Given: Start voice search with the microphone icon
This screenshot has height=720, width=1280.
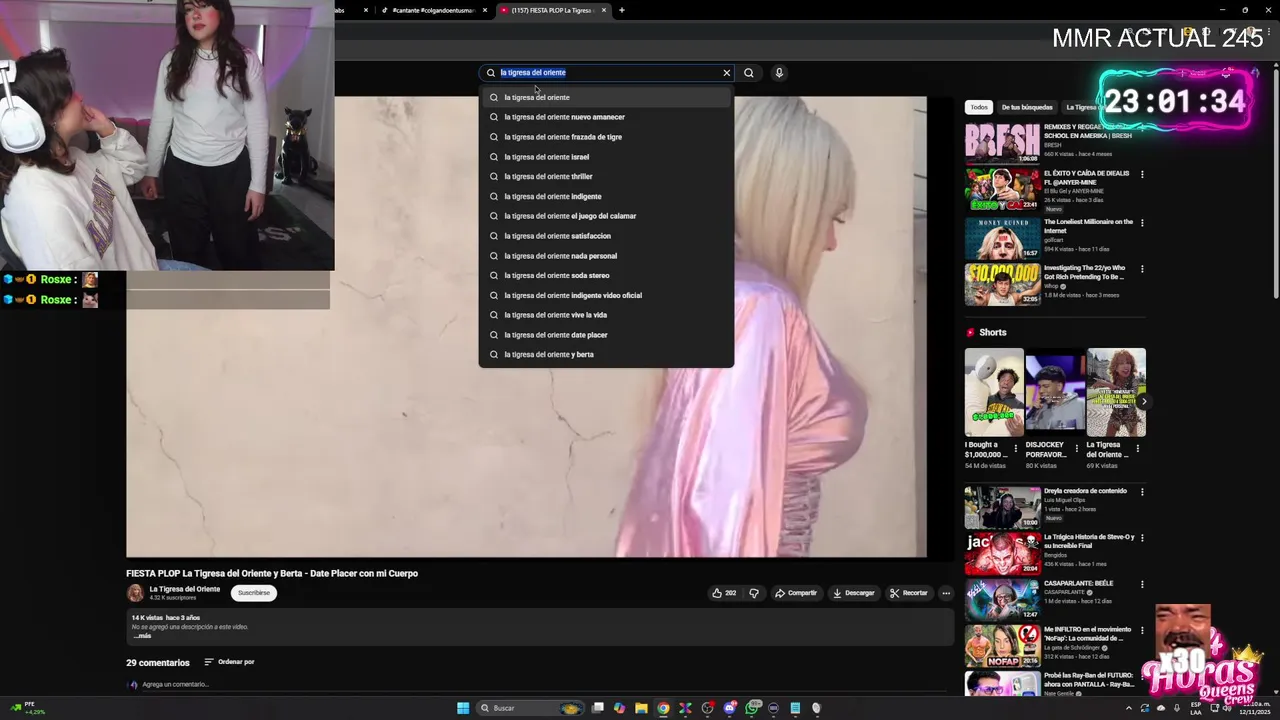Looking at the screenshot, I should pos(779,73).
